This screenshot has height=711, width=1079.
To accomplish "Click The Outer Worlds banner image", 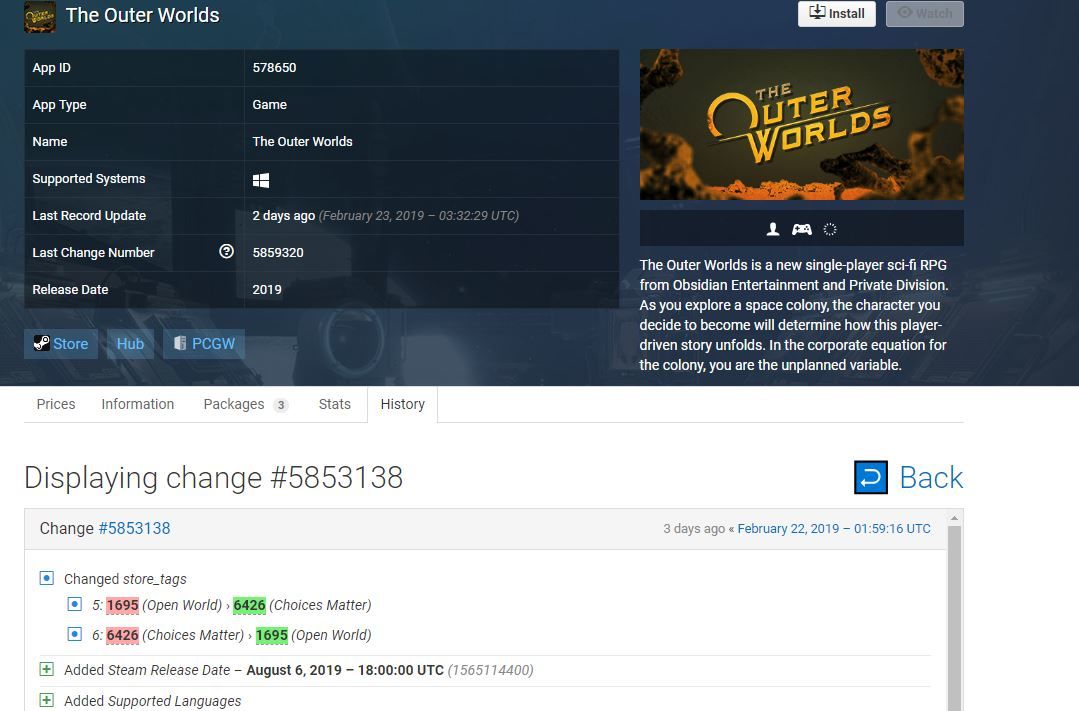I will click(801, 125).
